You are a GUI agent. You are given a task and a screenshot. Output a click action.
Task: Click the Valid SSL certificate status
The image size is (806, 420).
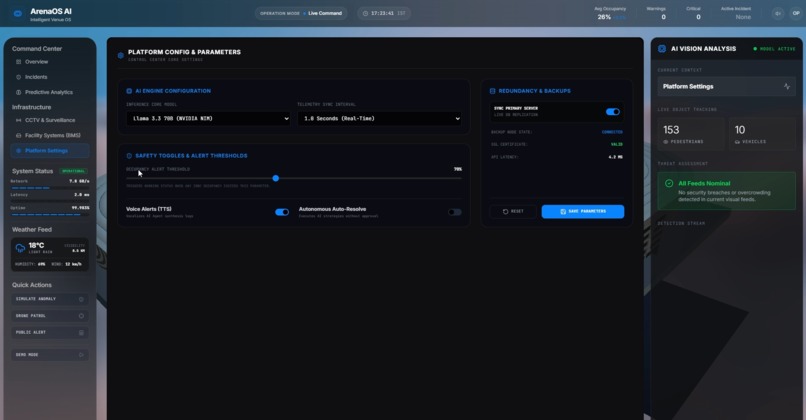[617, 144]
